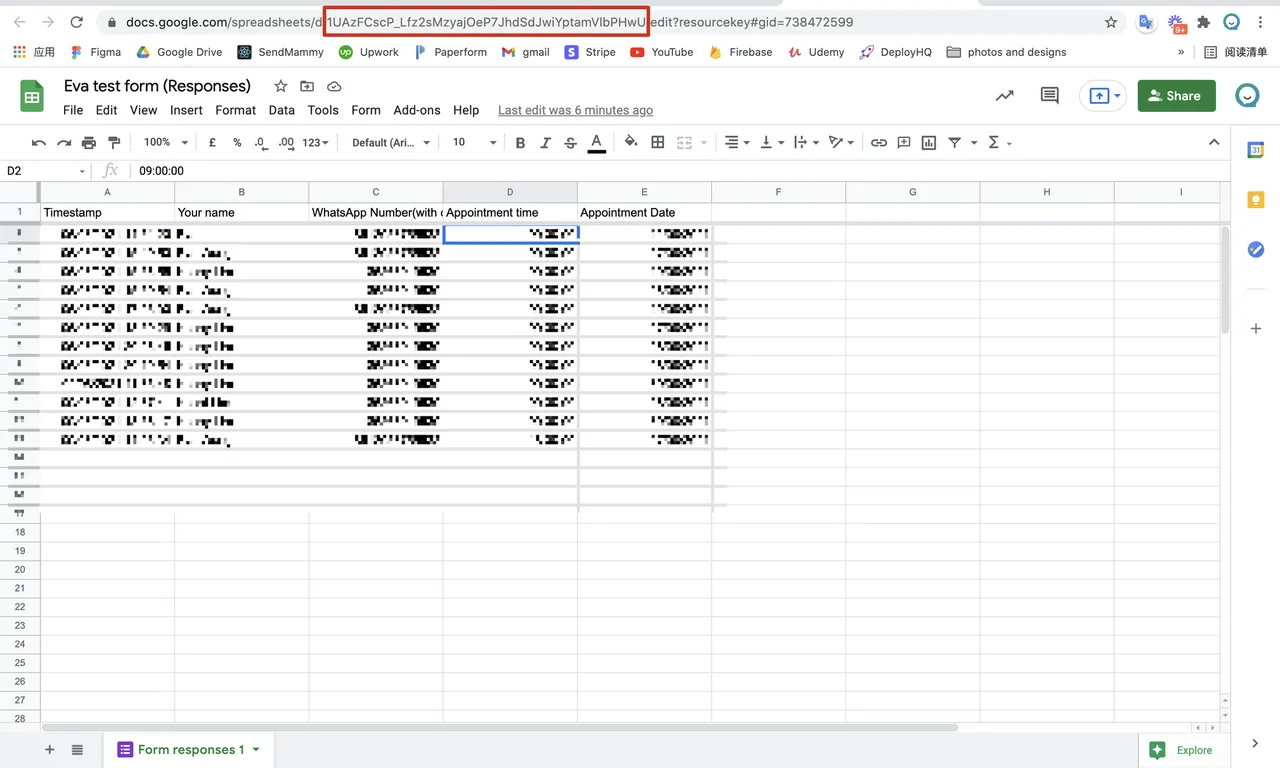Open the Add-ons menu
This screenshot has width=1280, height=768.
pyautogui.click(x=416, y=110)
